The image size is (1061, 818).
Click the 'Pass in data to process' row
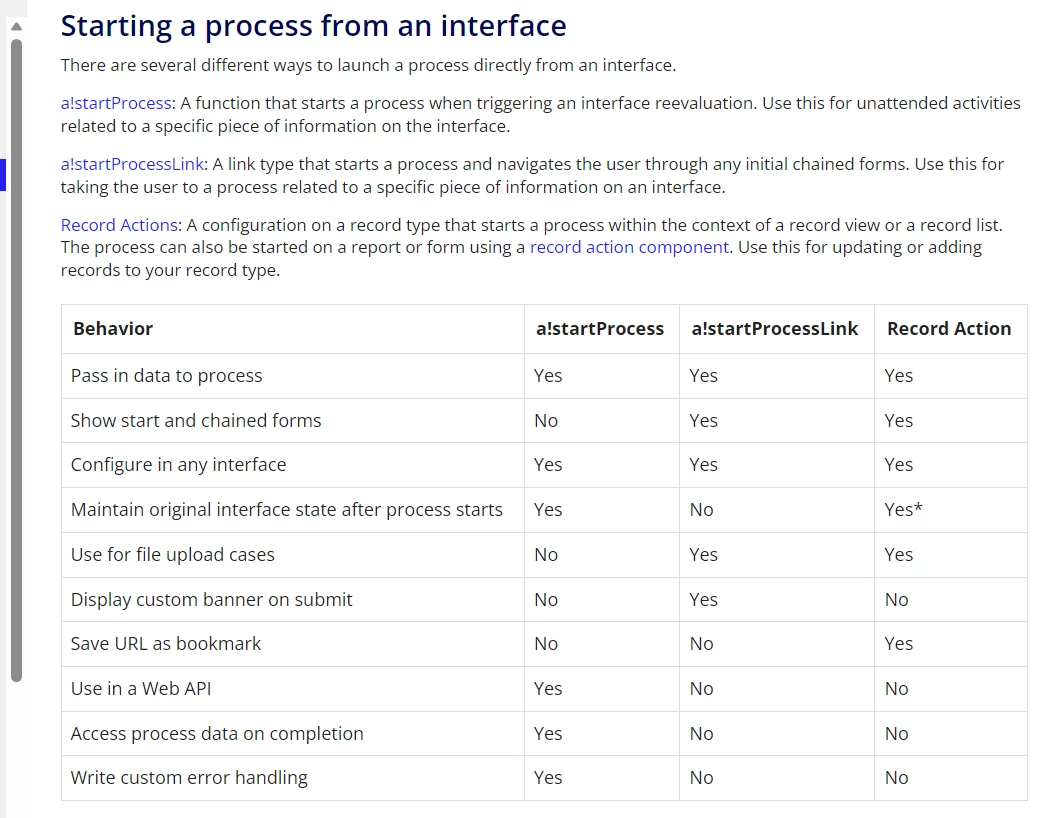click(544, 376)
